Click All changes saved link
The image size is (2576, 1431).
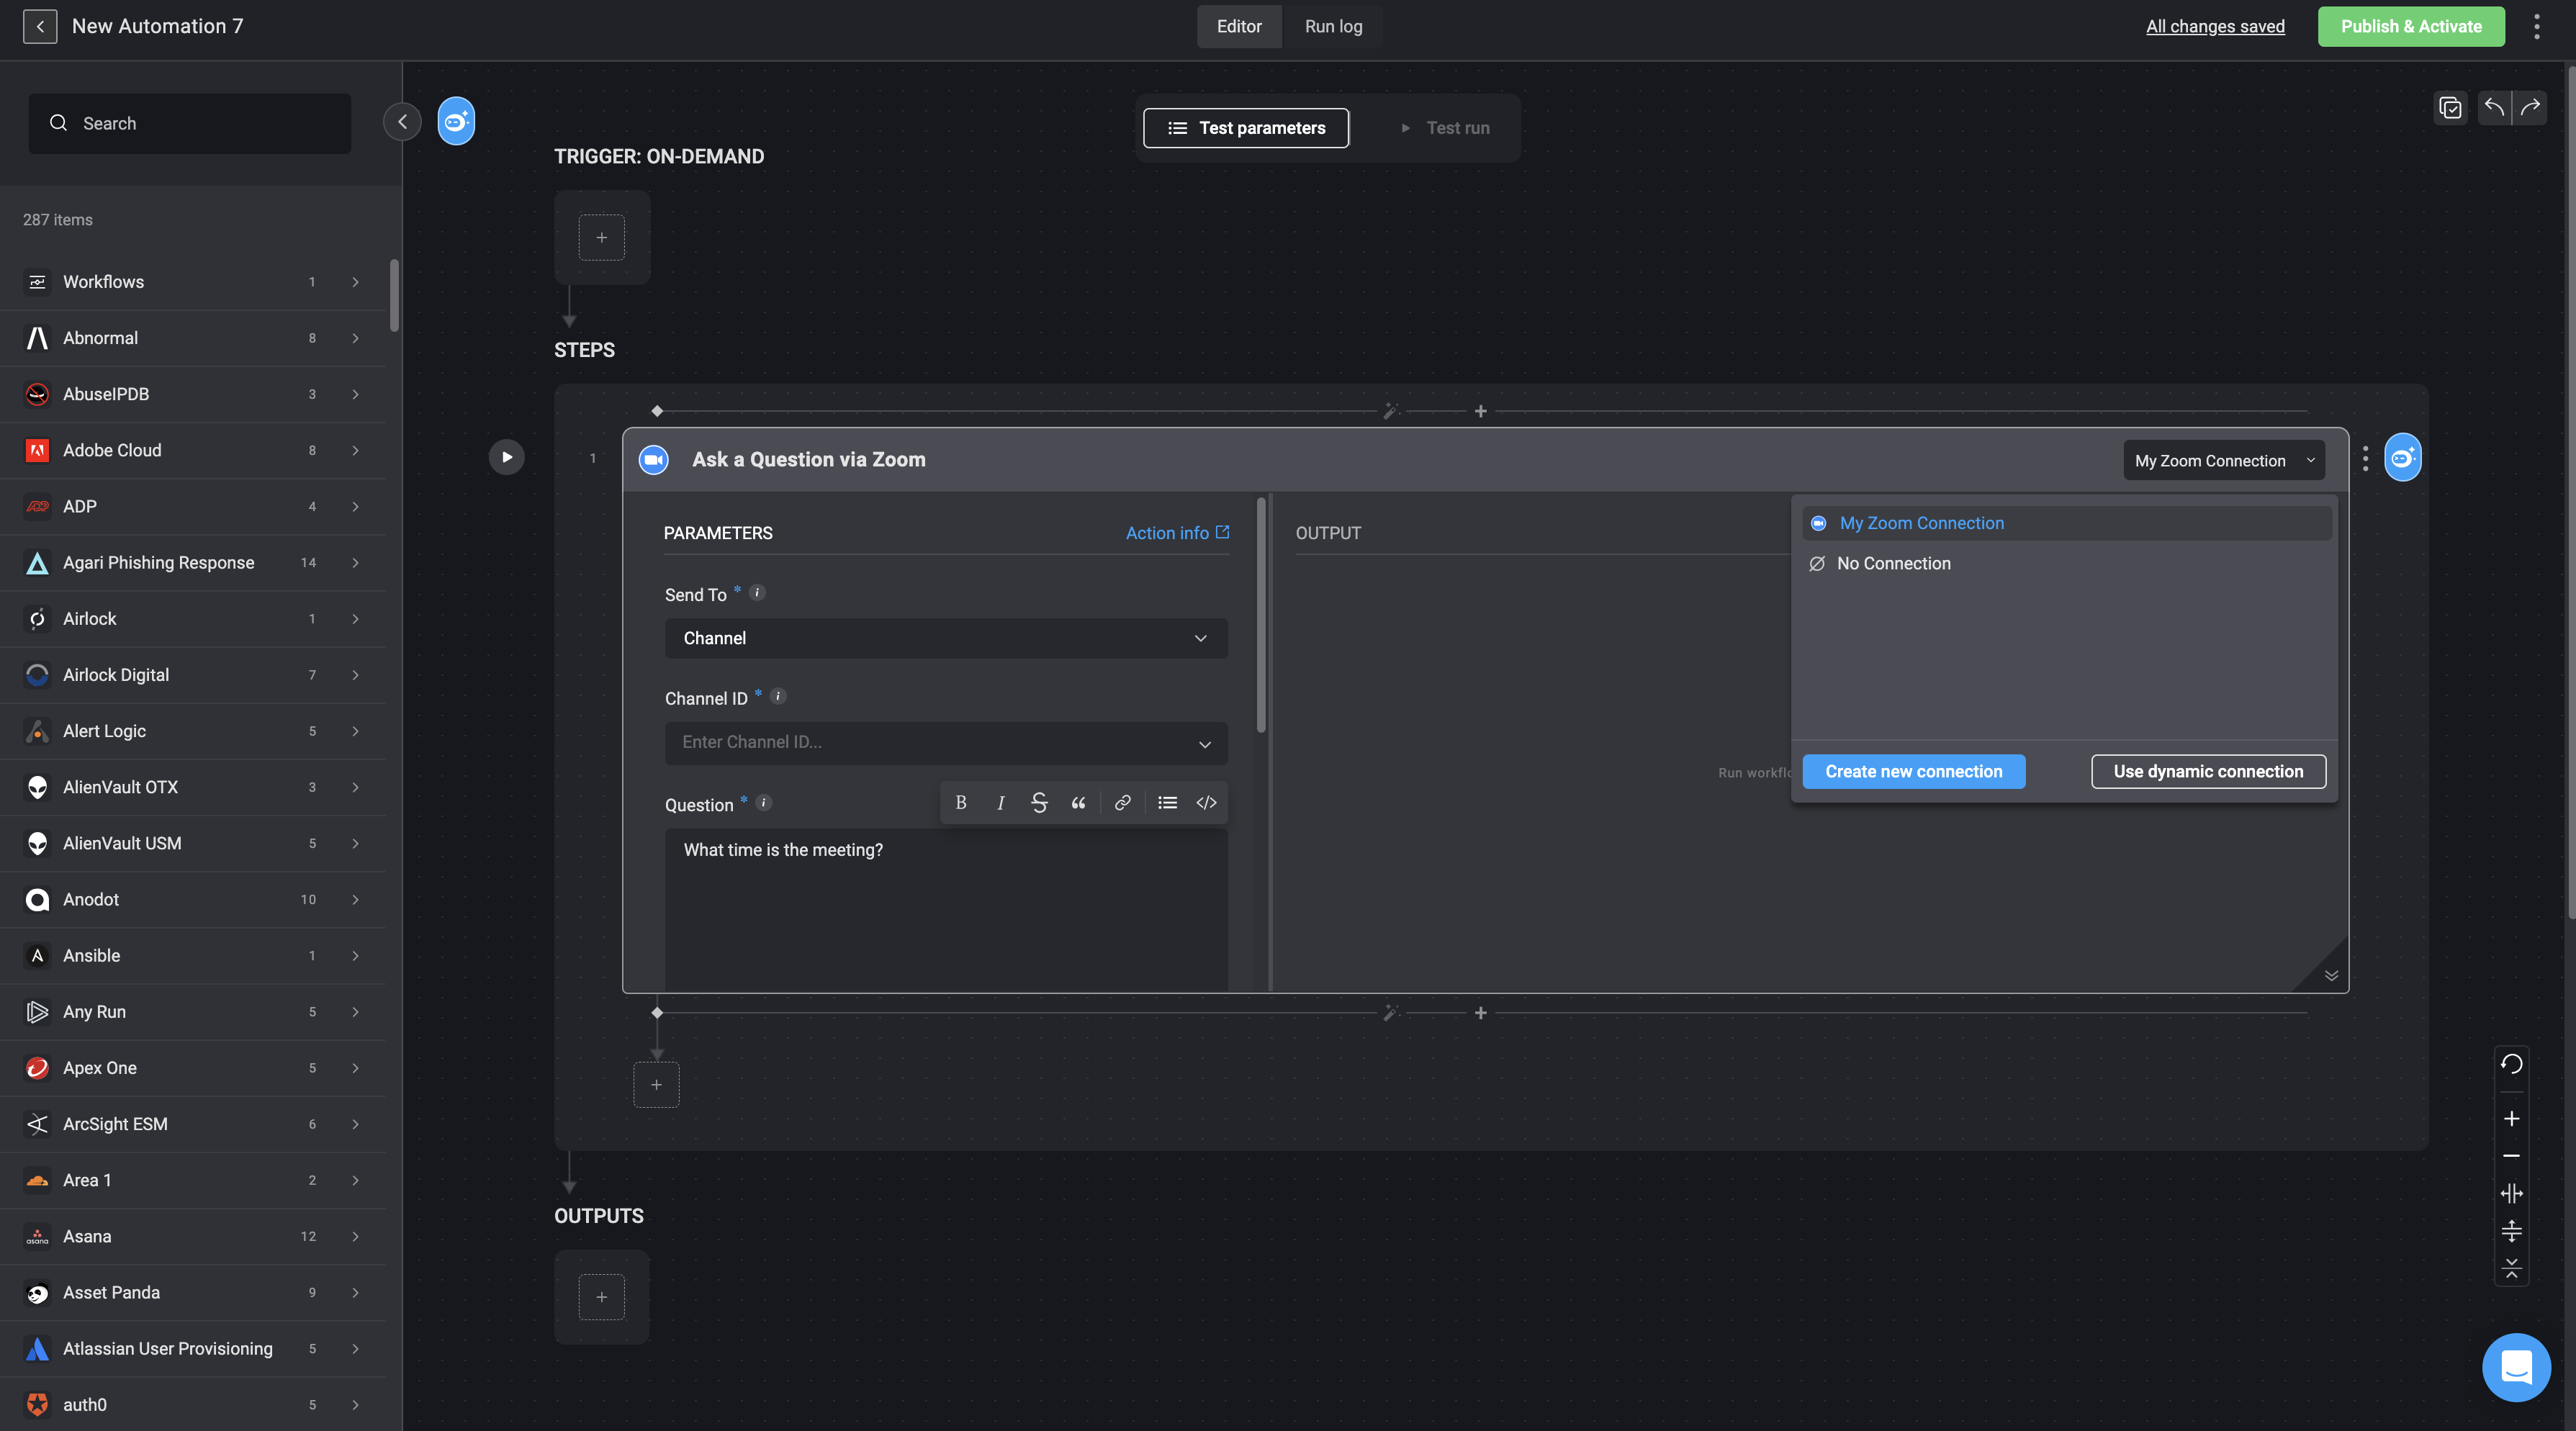[x=2215, y=26]
